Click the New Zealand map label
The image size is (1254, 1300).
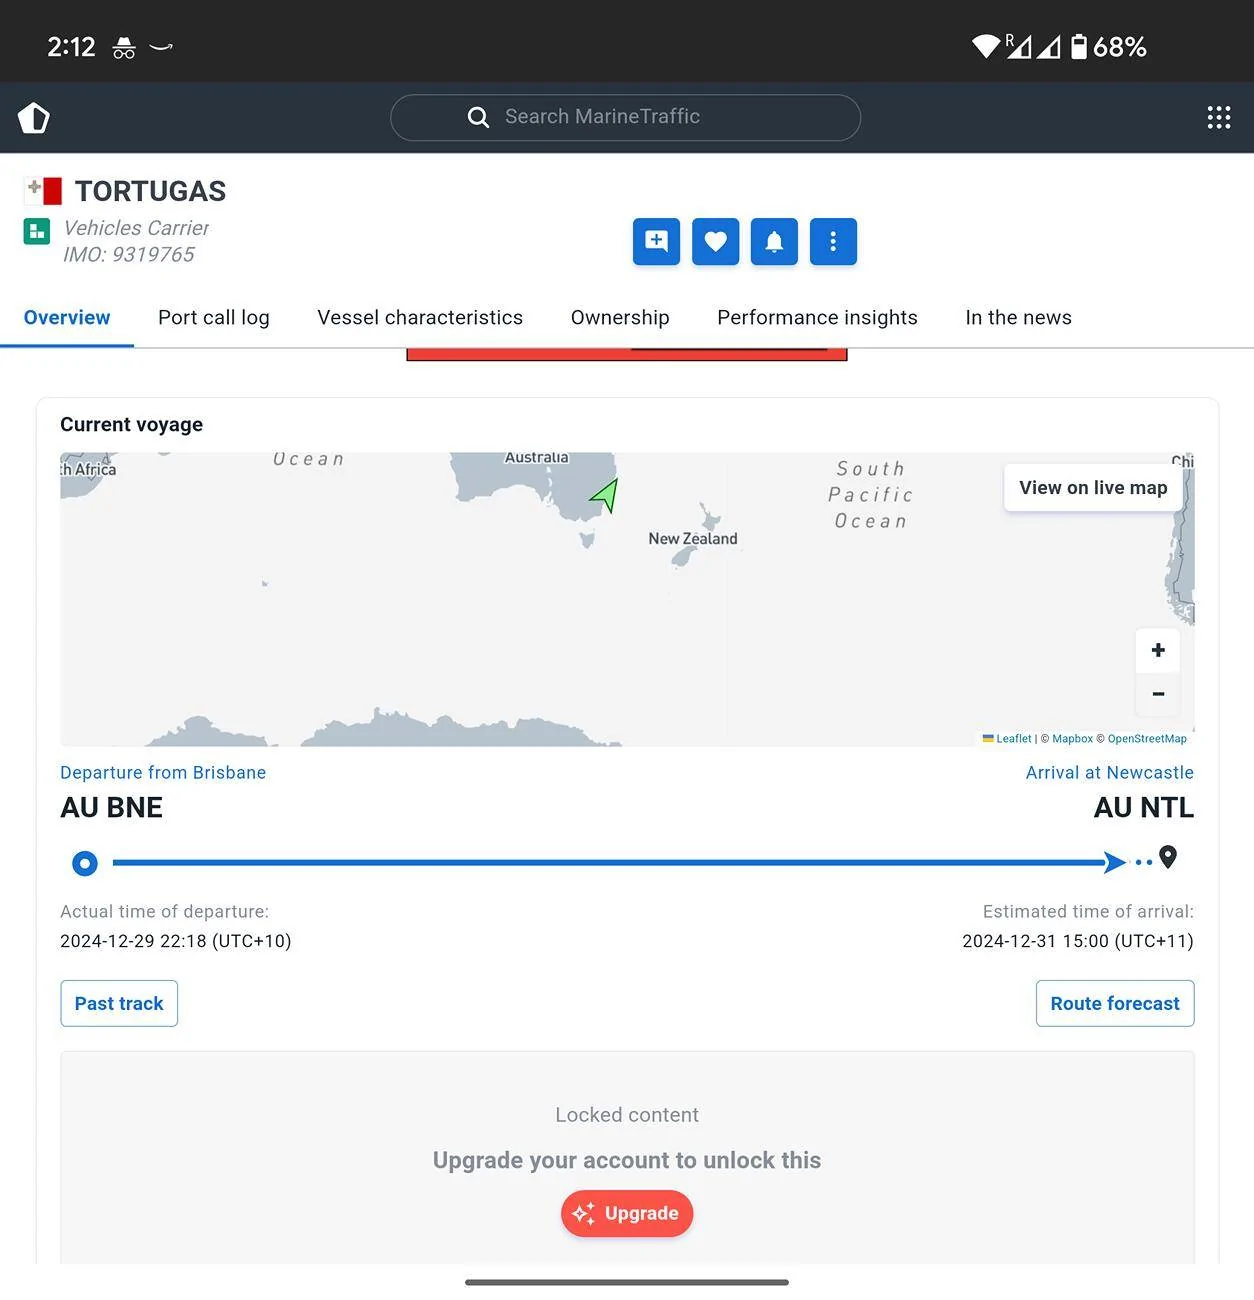[693, 538]
